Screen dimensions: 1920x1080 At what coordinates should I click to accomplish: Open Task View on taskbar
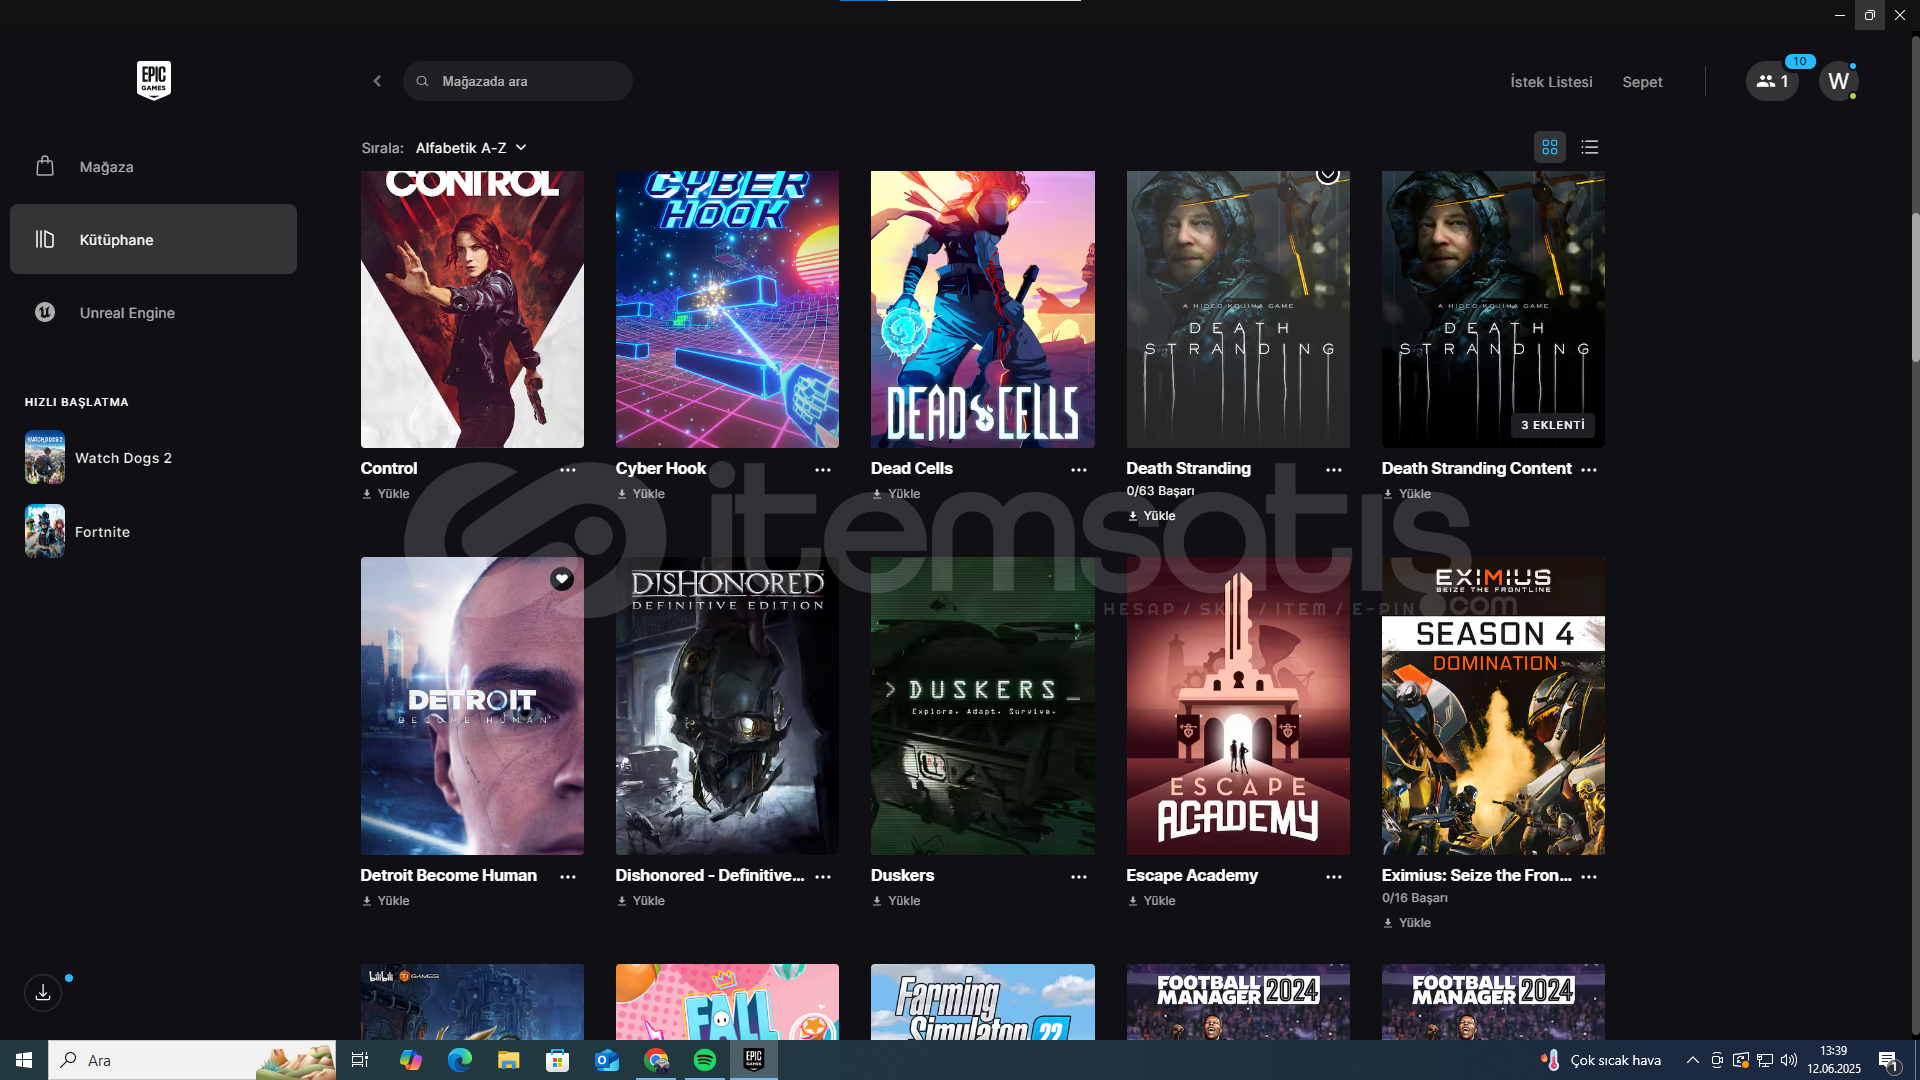click(x=360, y=1060)
